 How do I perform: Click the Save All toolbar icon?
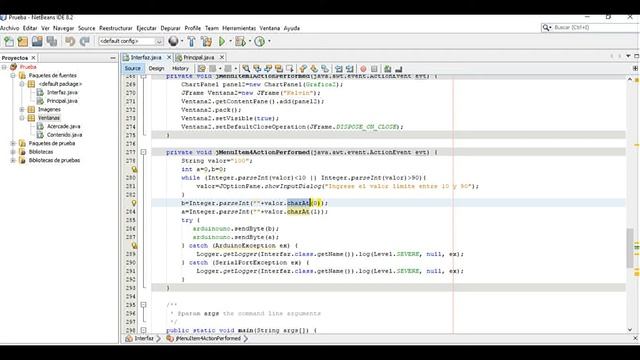52,41
